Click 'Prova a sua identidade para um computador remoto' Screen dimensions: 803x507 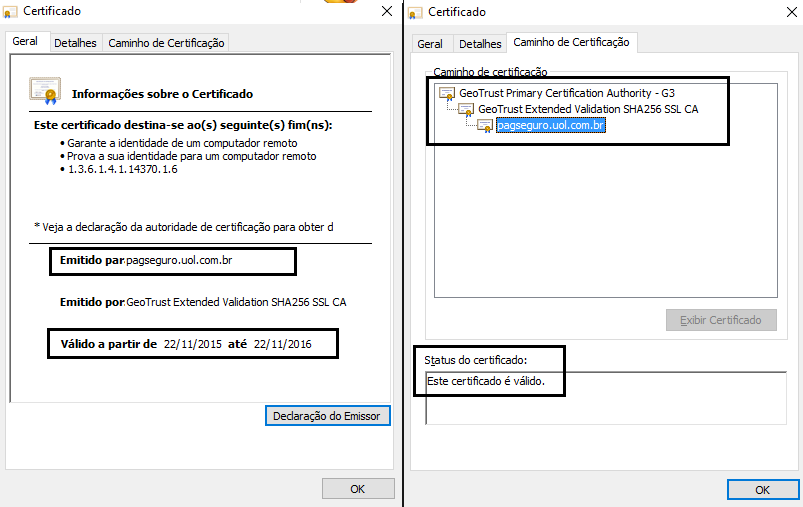point(192,156)
